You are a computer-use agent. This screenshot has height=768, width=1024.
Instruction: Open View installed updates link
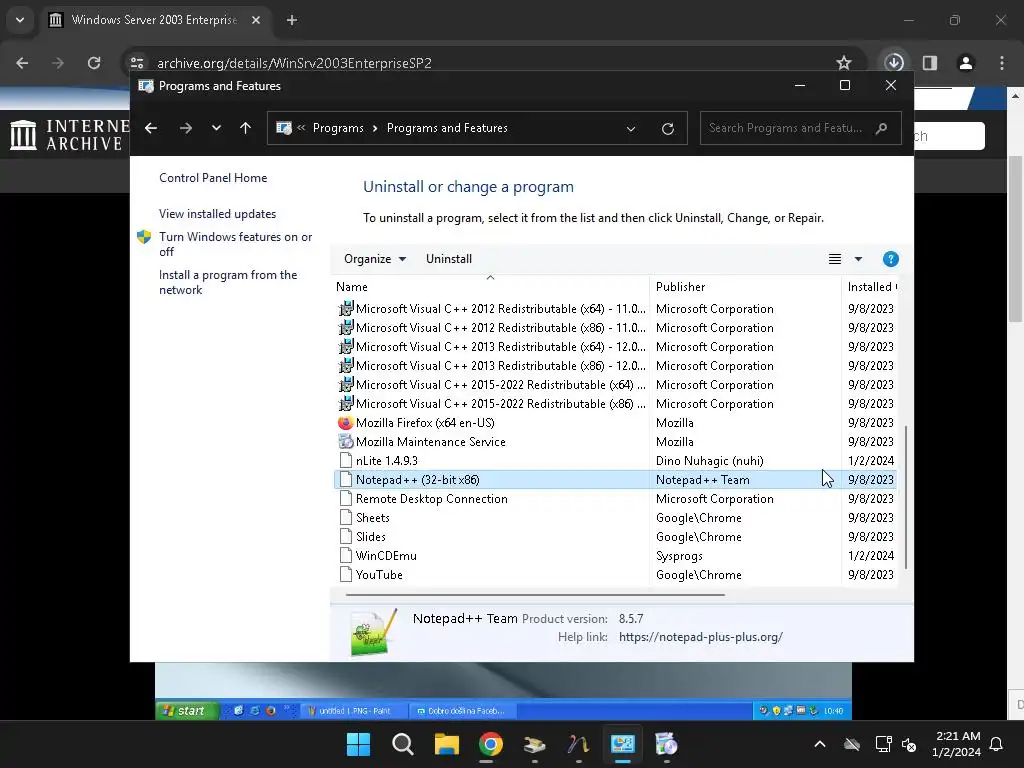pos(217,214)
